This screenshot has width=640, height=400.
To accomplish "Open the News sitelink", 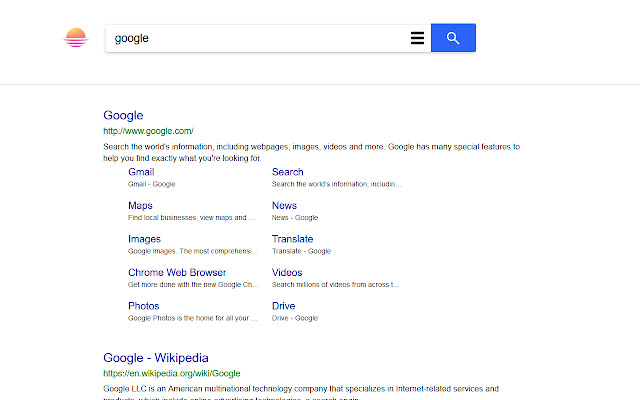I will [284, 206].
